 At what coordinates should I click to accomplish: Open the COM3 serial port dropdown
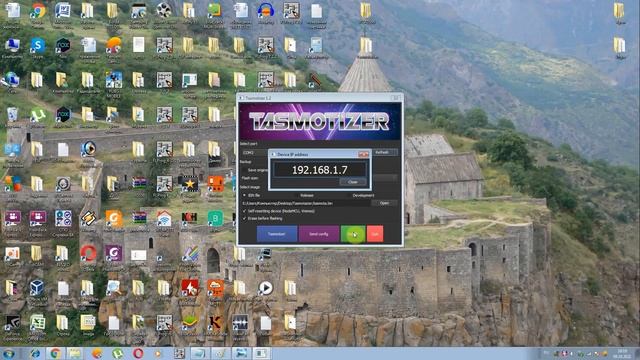[x=254, y=152]
